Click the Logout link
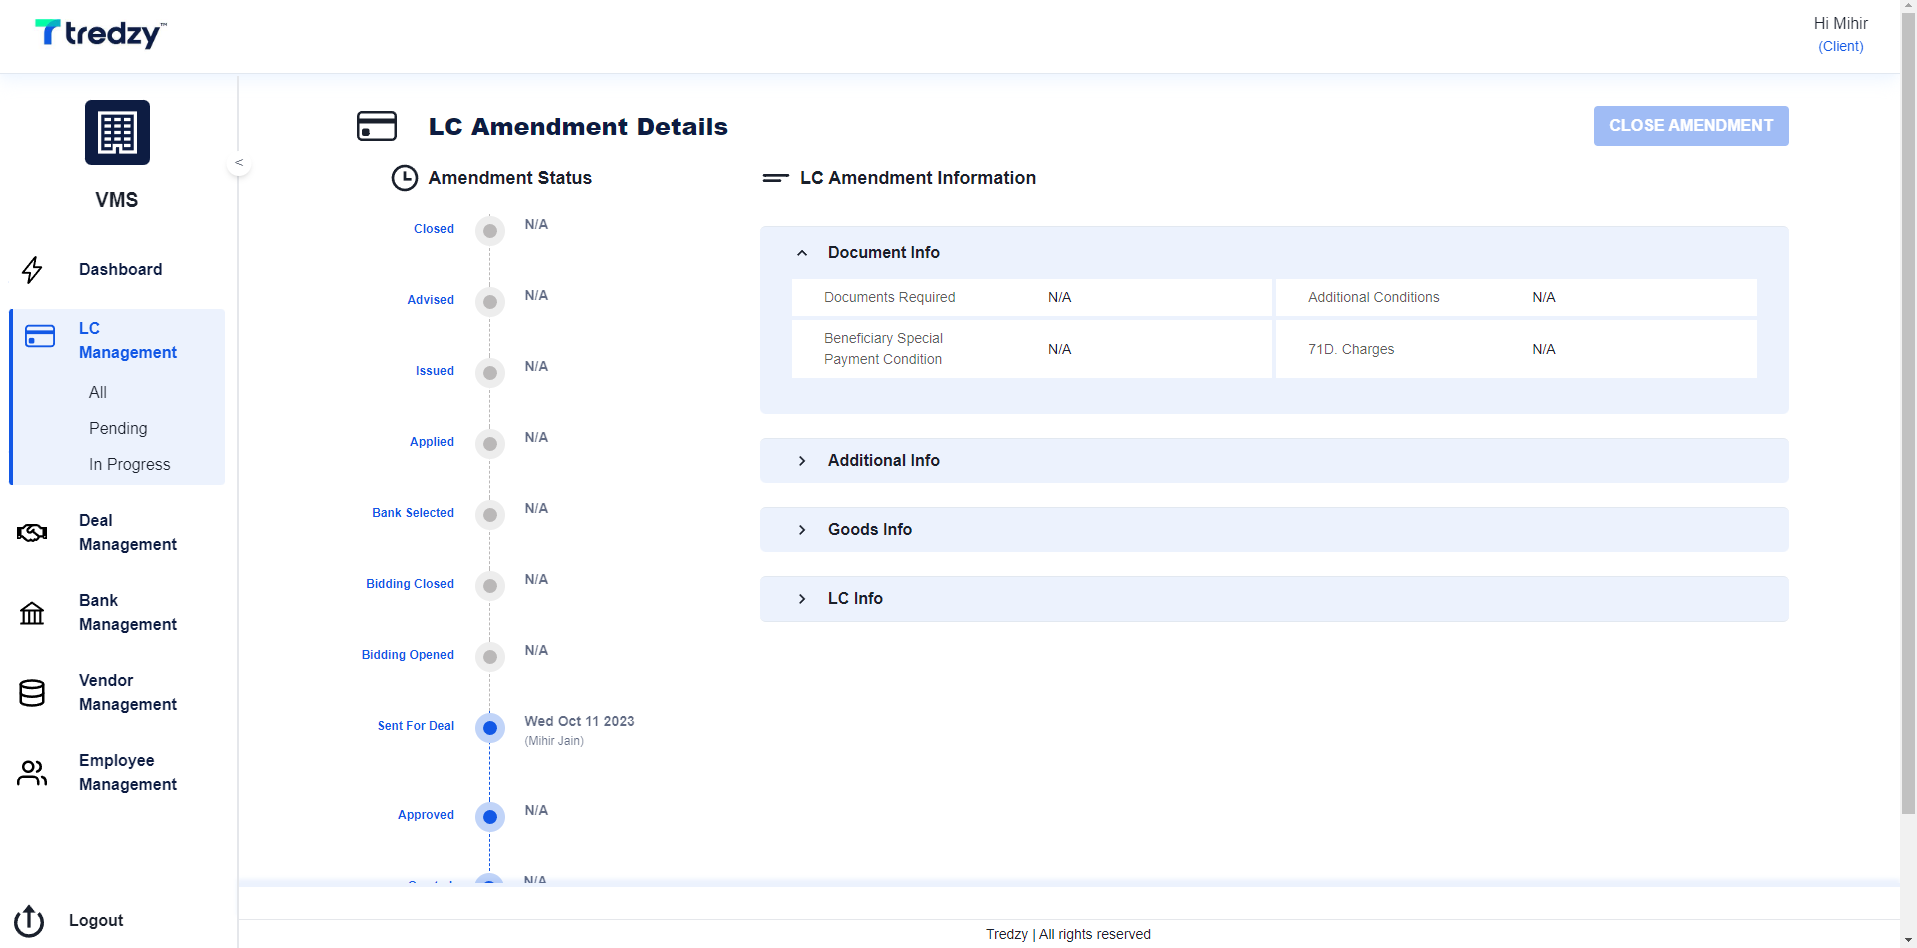This screenshot has width=1917, height=948. click(x=96, y=921)
